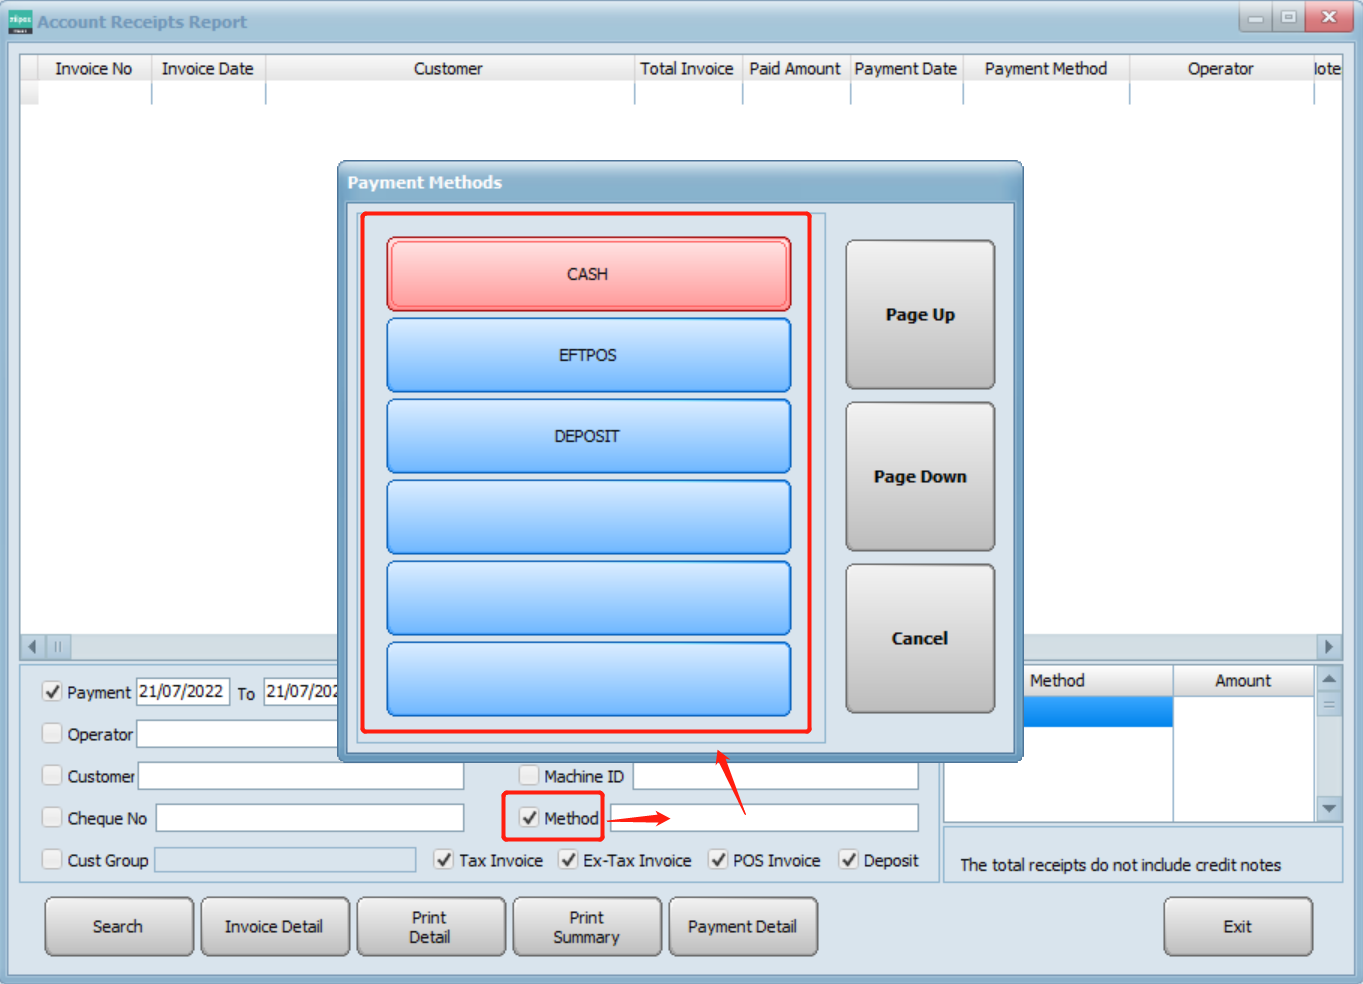Click Page Down in the Payment Methods dialog
The image size is (1363, 984).
919,477
